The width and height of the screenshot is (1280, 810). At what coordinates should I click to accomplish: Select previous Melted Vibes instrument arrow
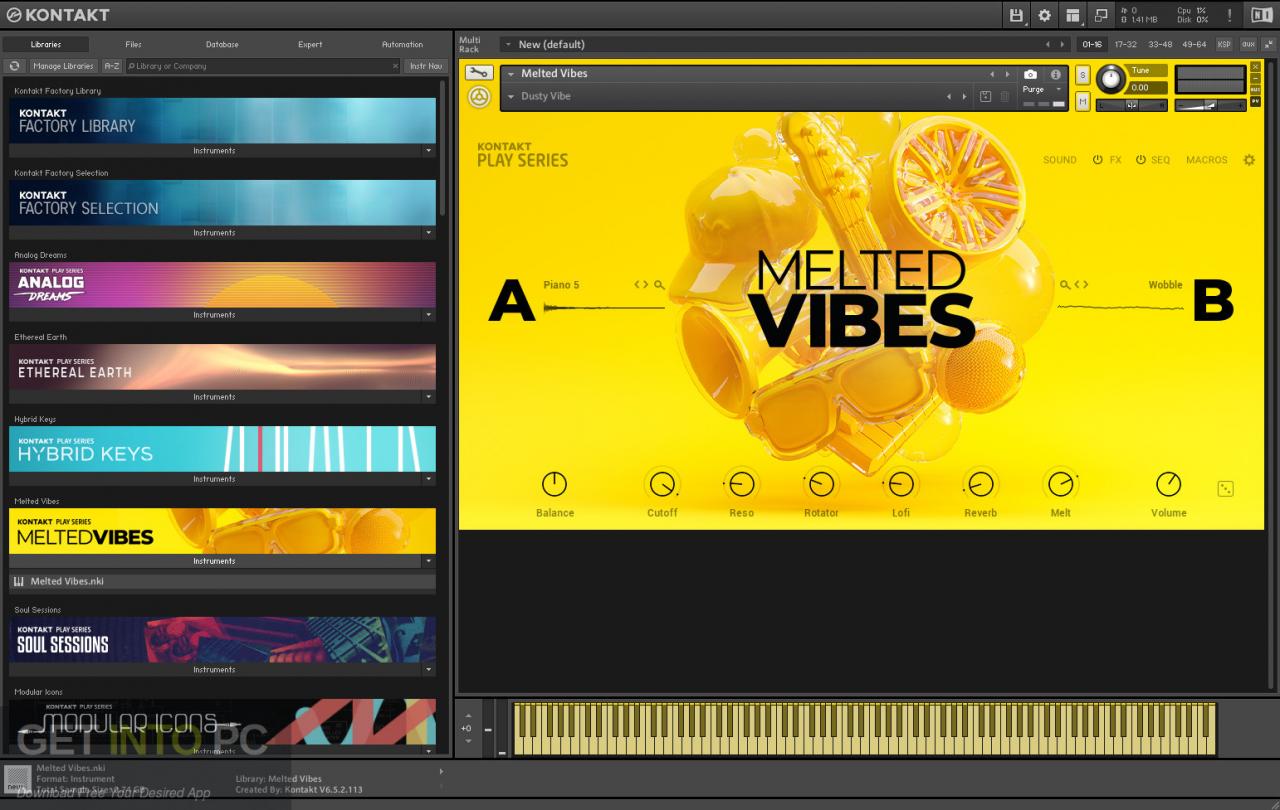(992, 74)
